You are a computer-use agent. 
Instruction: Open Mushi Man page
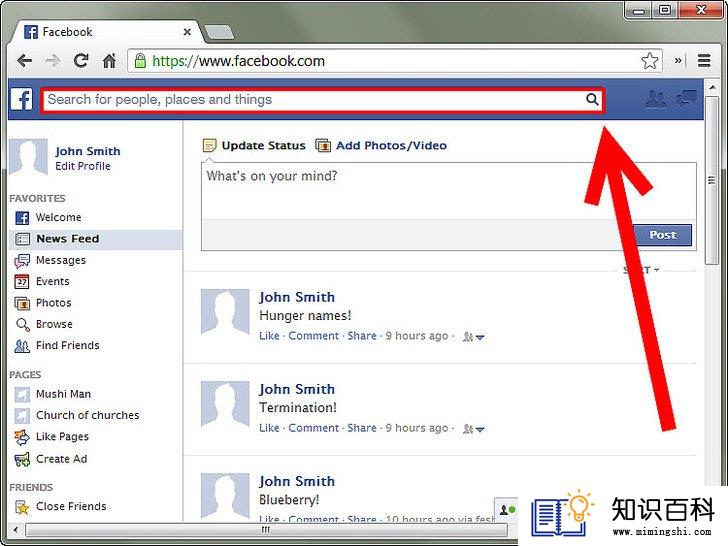[x=63, y=394]
